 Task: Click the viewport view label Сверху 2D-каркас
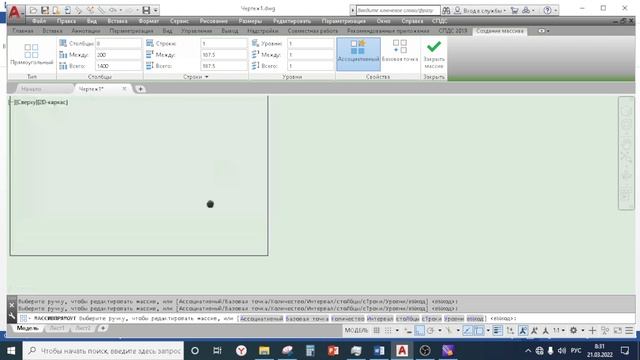point(40,102)
